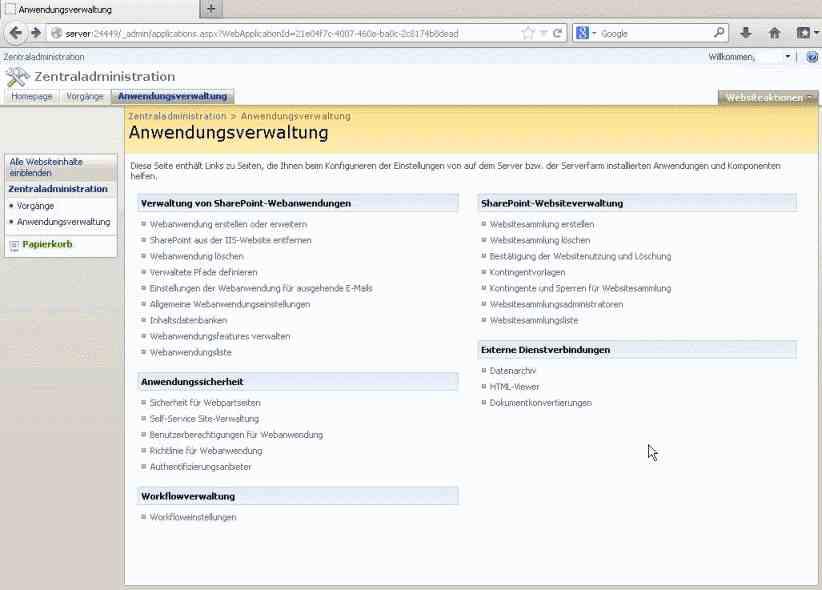Screen dimensions: 822x590
Task: Open the downloads arrow icon
Action: point(745,33)
